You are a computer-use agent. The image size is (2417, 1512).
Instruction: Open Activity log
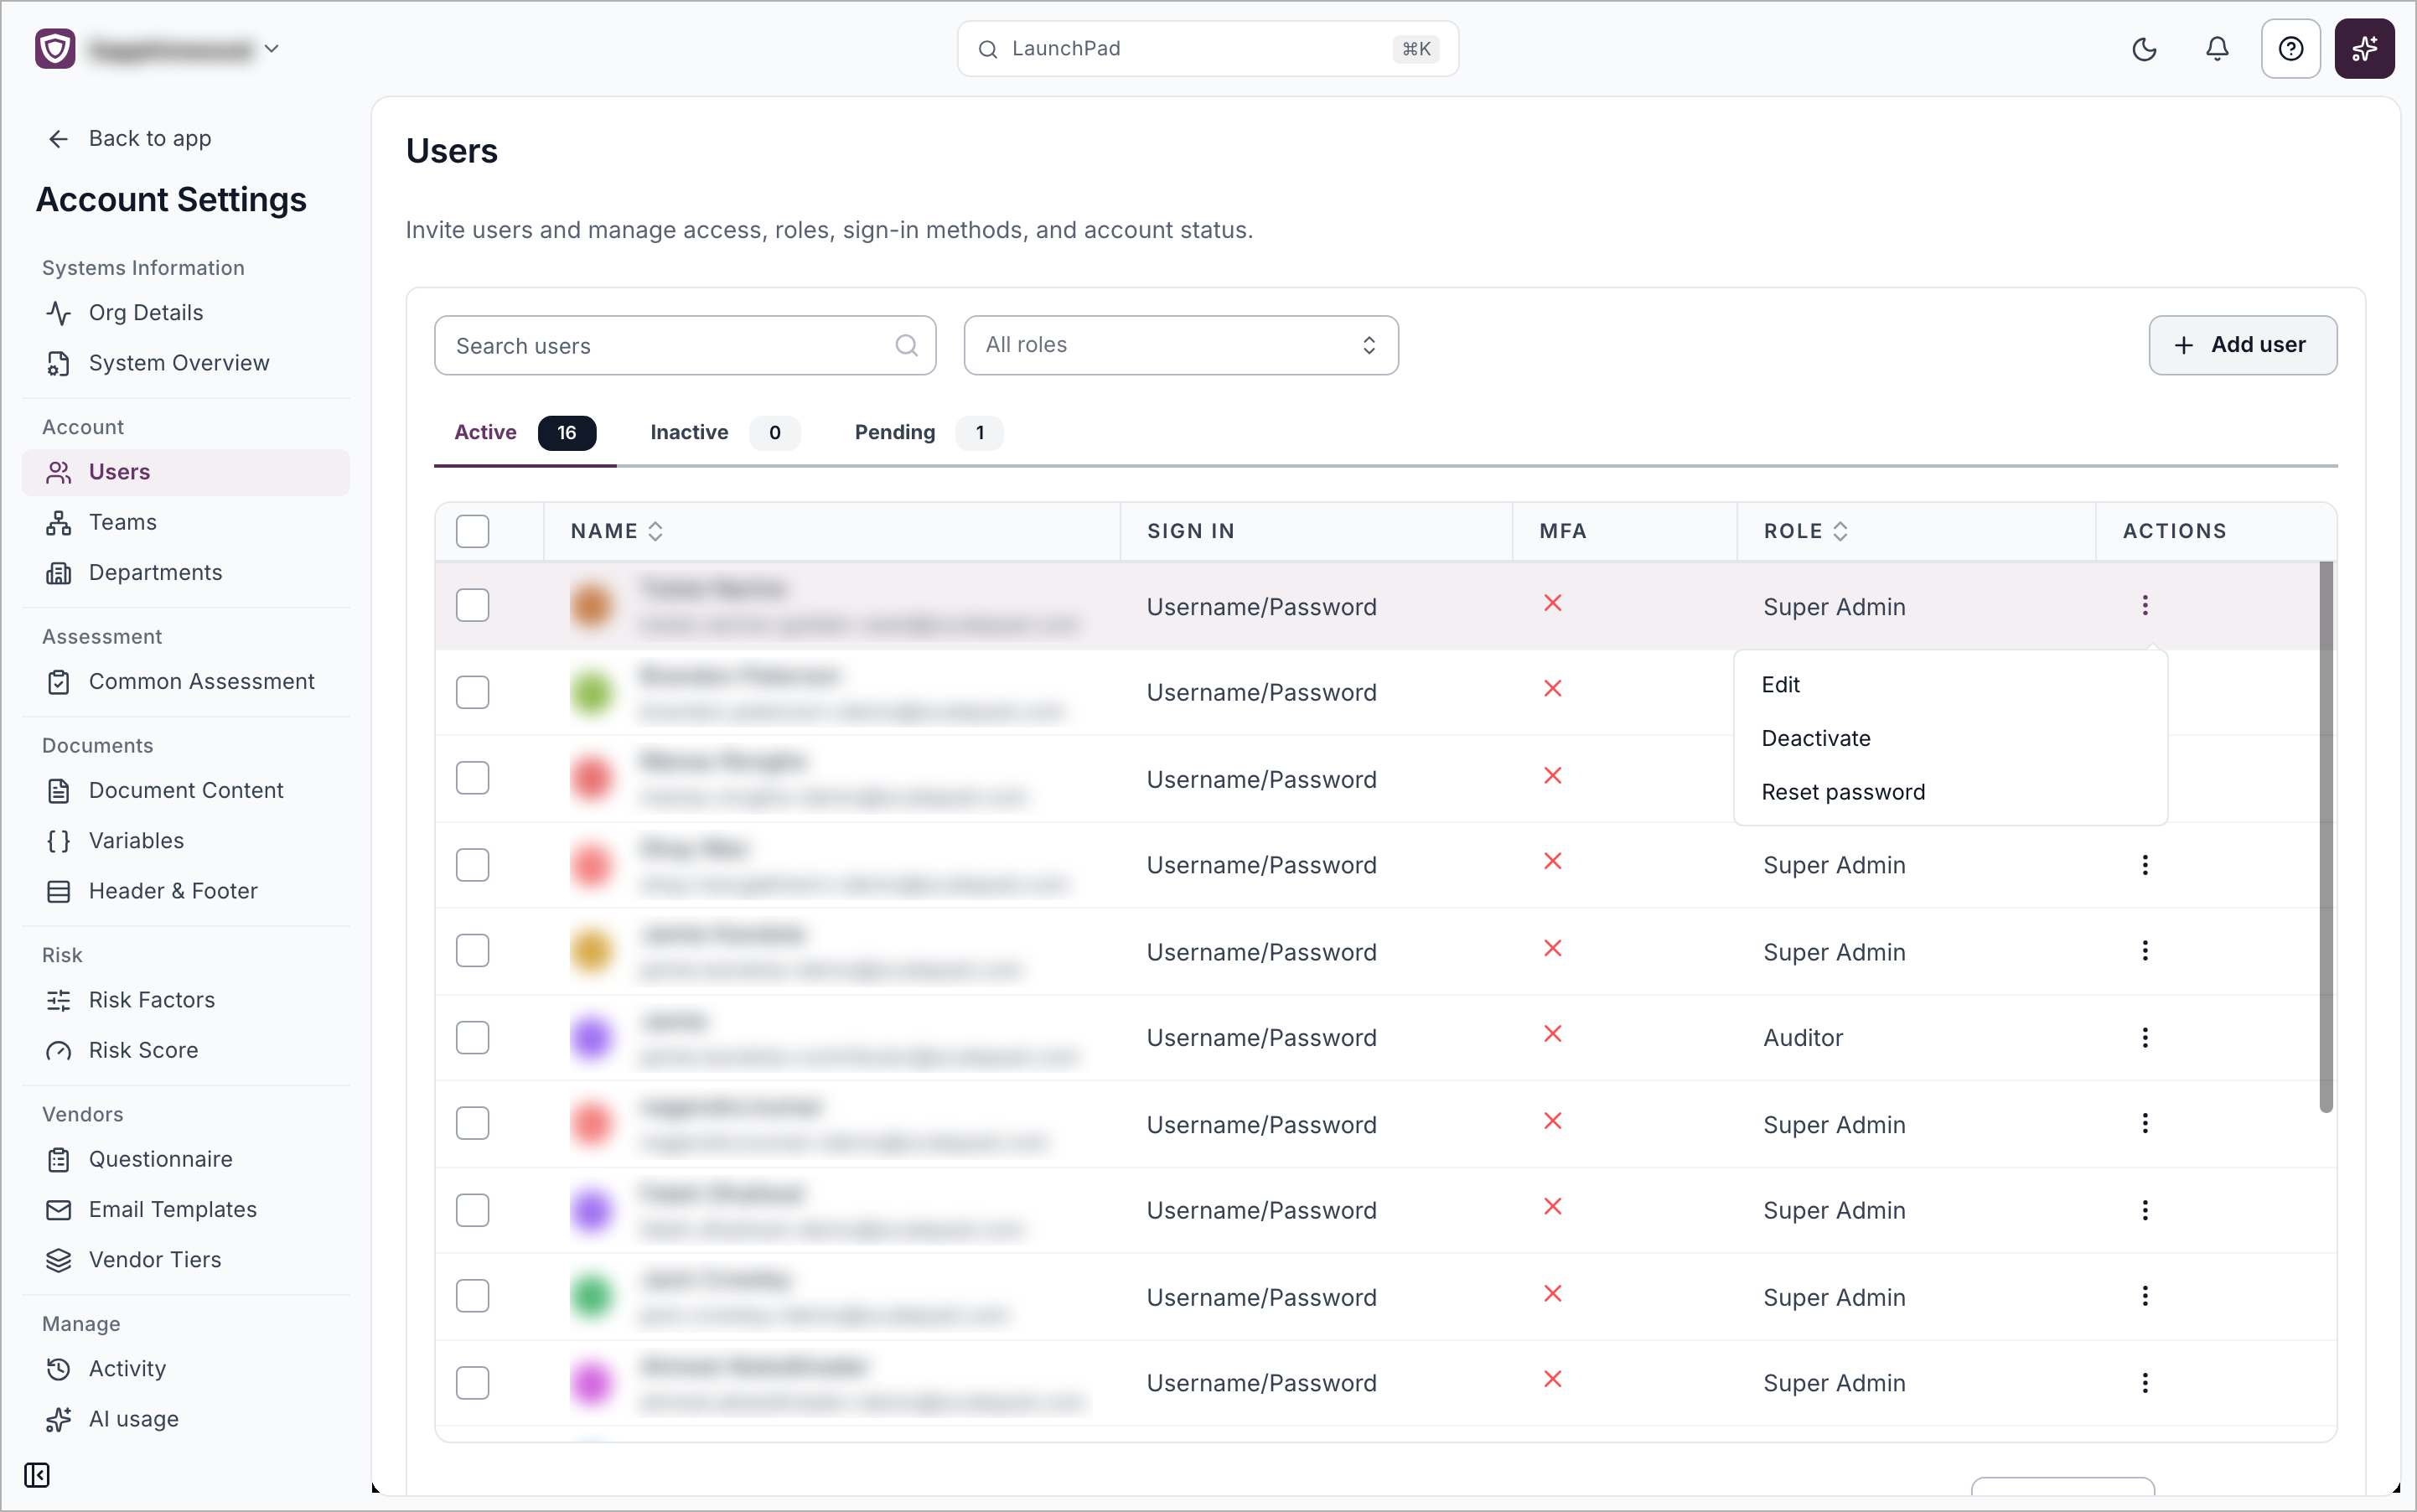186,1369
